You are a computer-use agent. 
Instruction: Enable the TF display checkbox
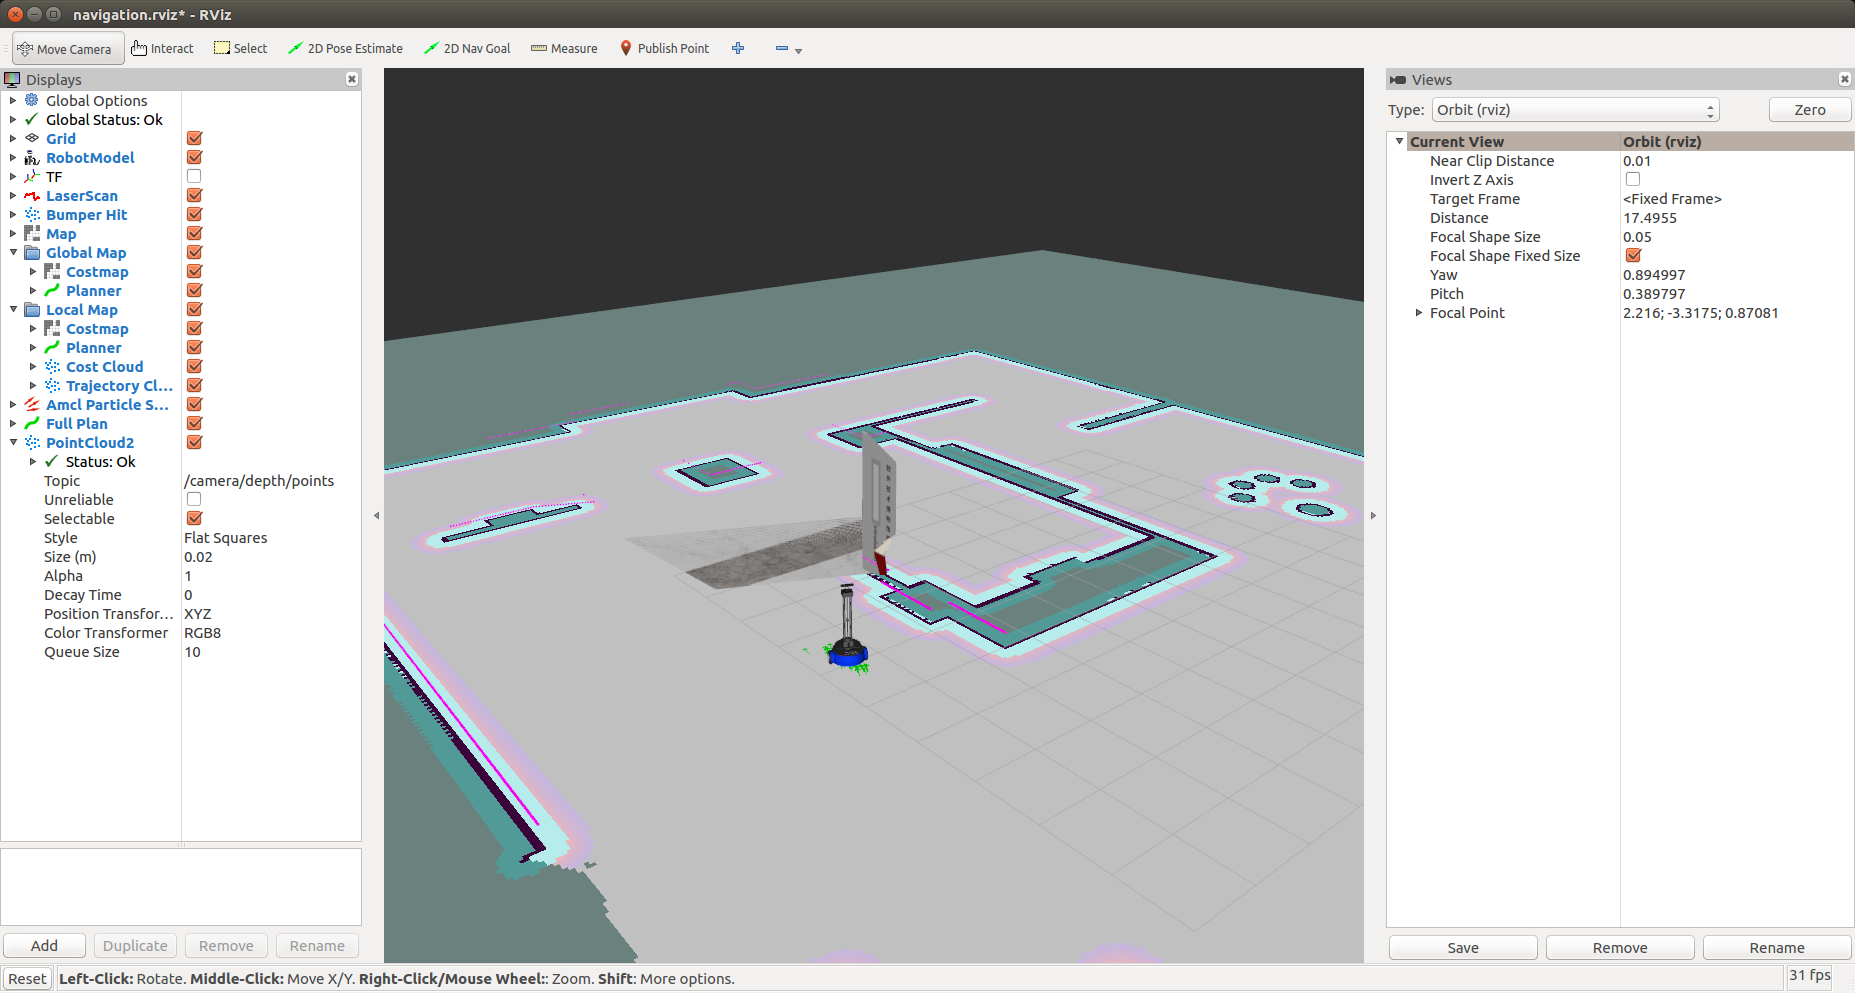[x=194, y=176]
